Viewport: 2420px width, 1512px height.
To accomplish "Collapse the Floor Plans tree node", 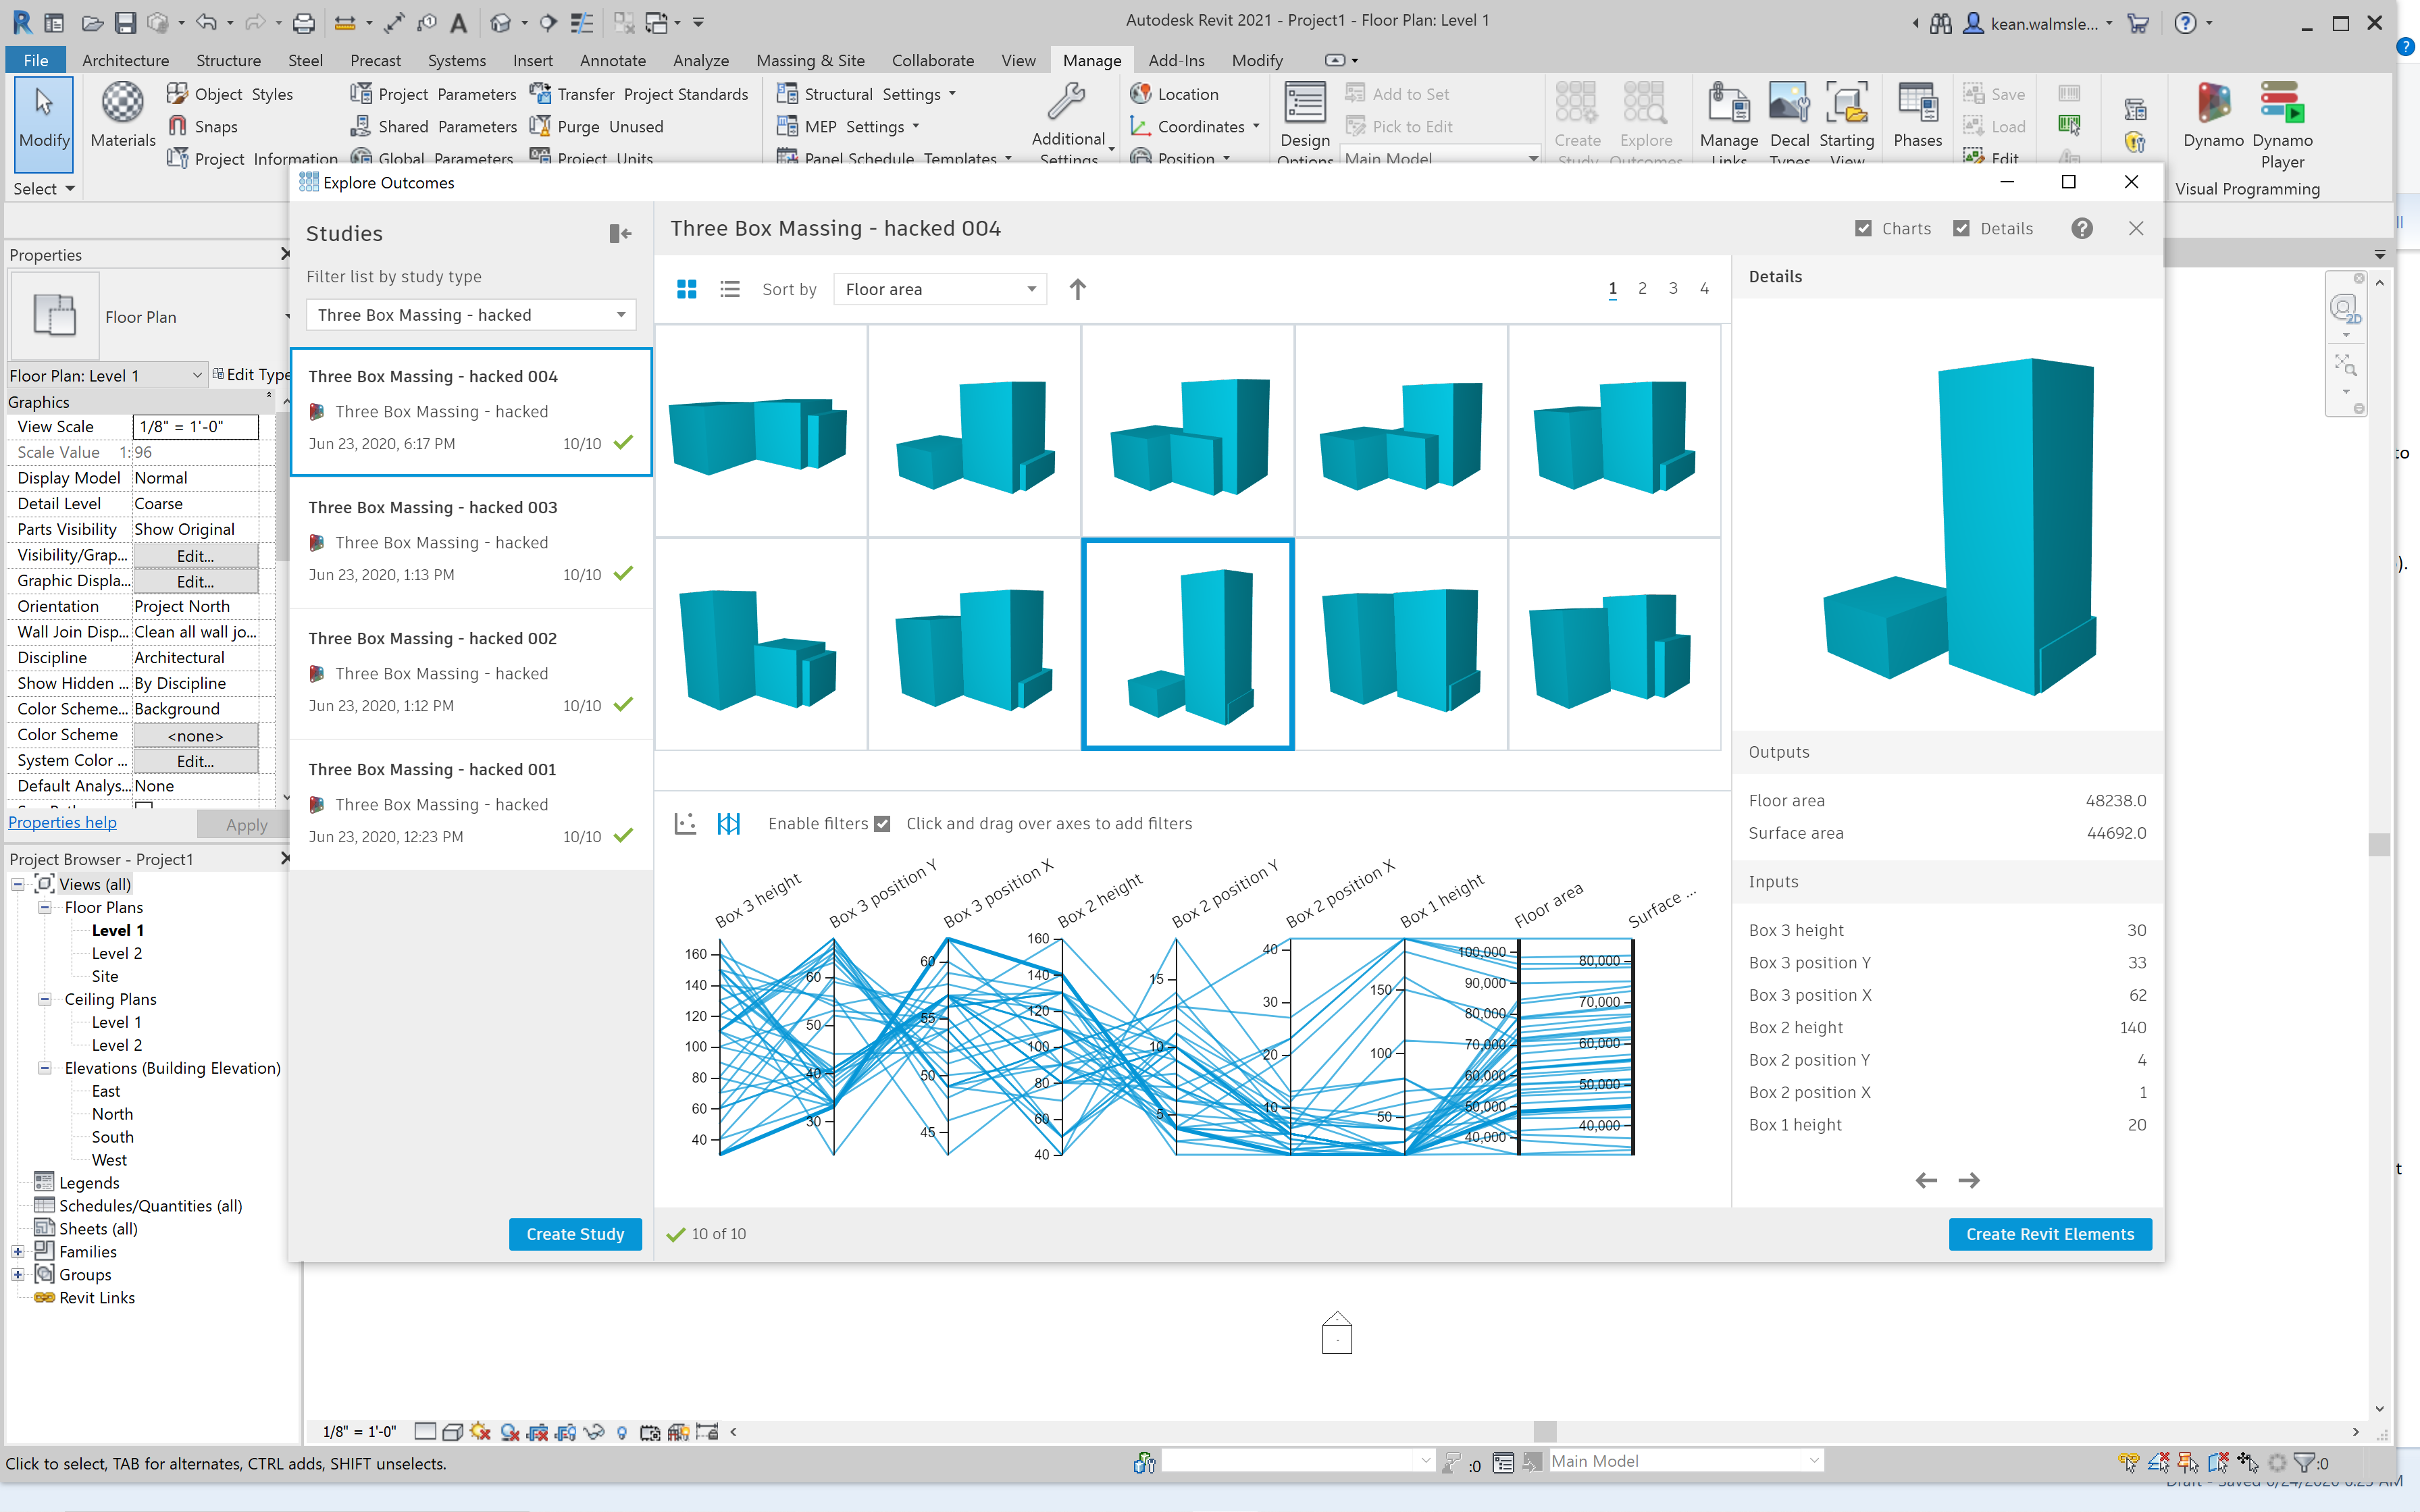I will click(45, 907).
